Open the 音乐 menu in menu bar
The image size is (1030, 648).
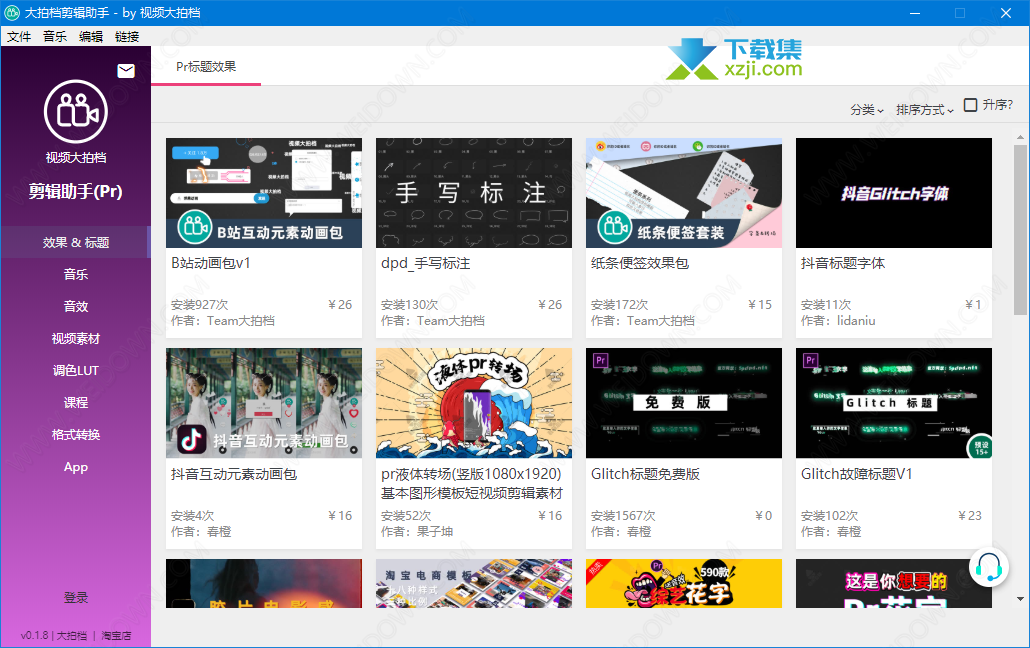point(55,37)
